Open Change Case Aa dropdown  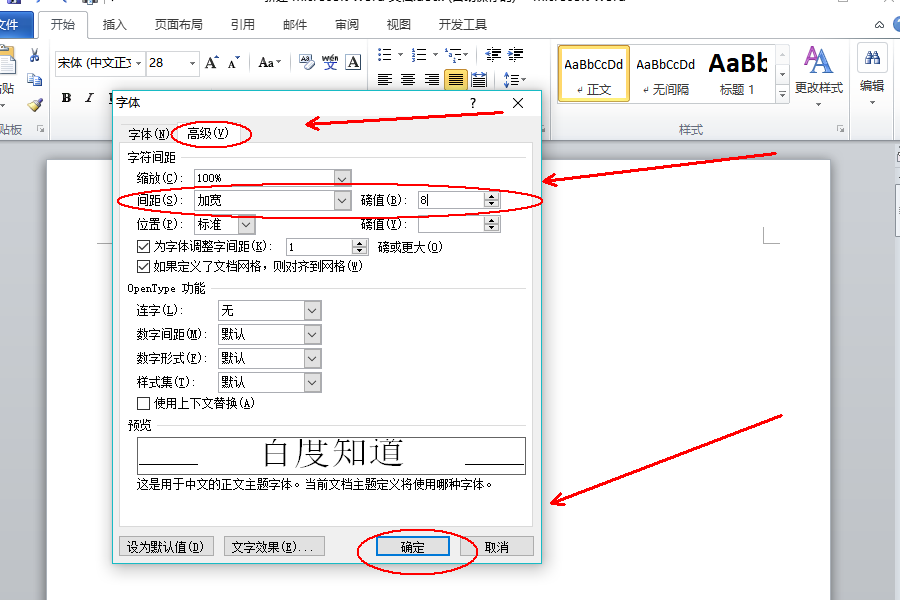pyautogui.click(x=270, y=62)
